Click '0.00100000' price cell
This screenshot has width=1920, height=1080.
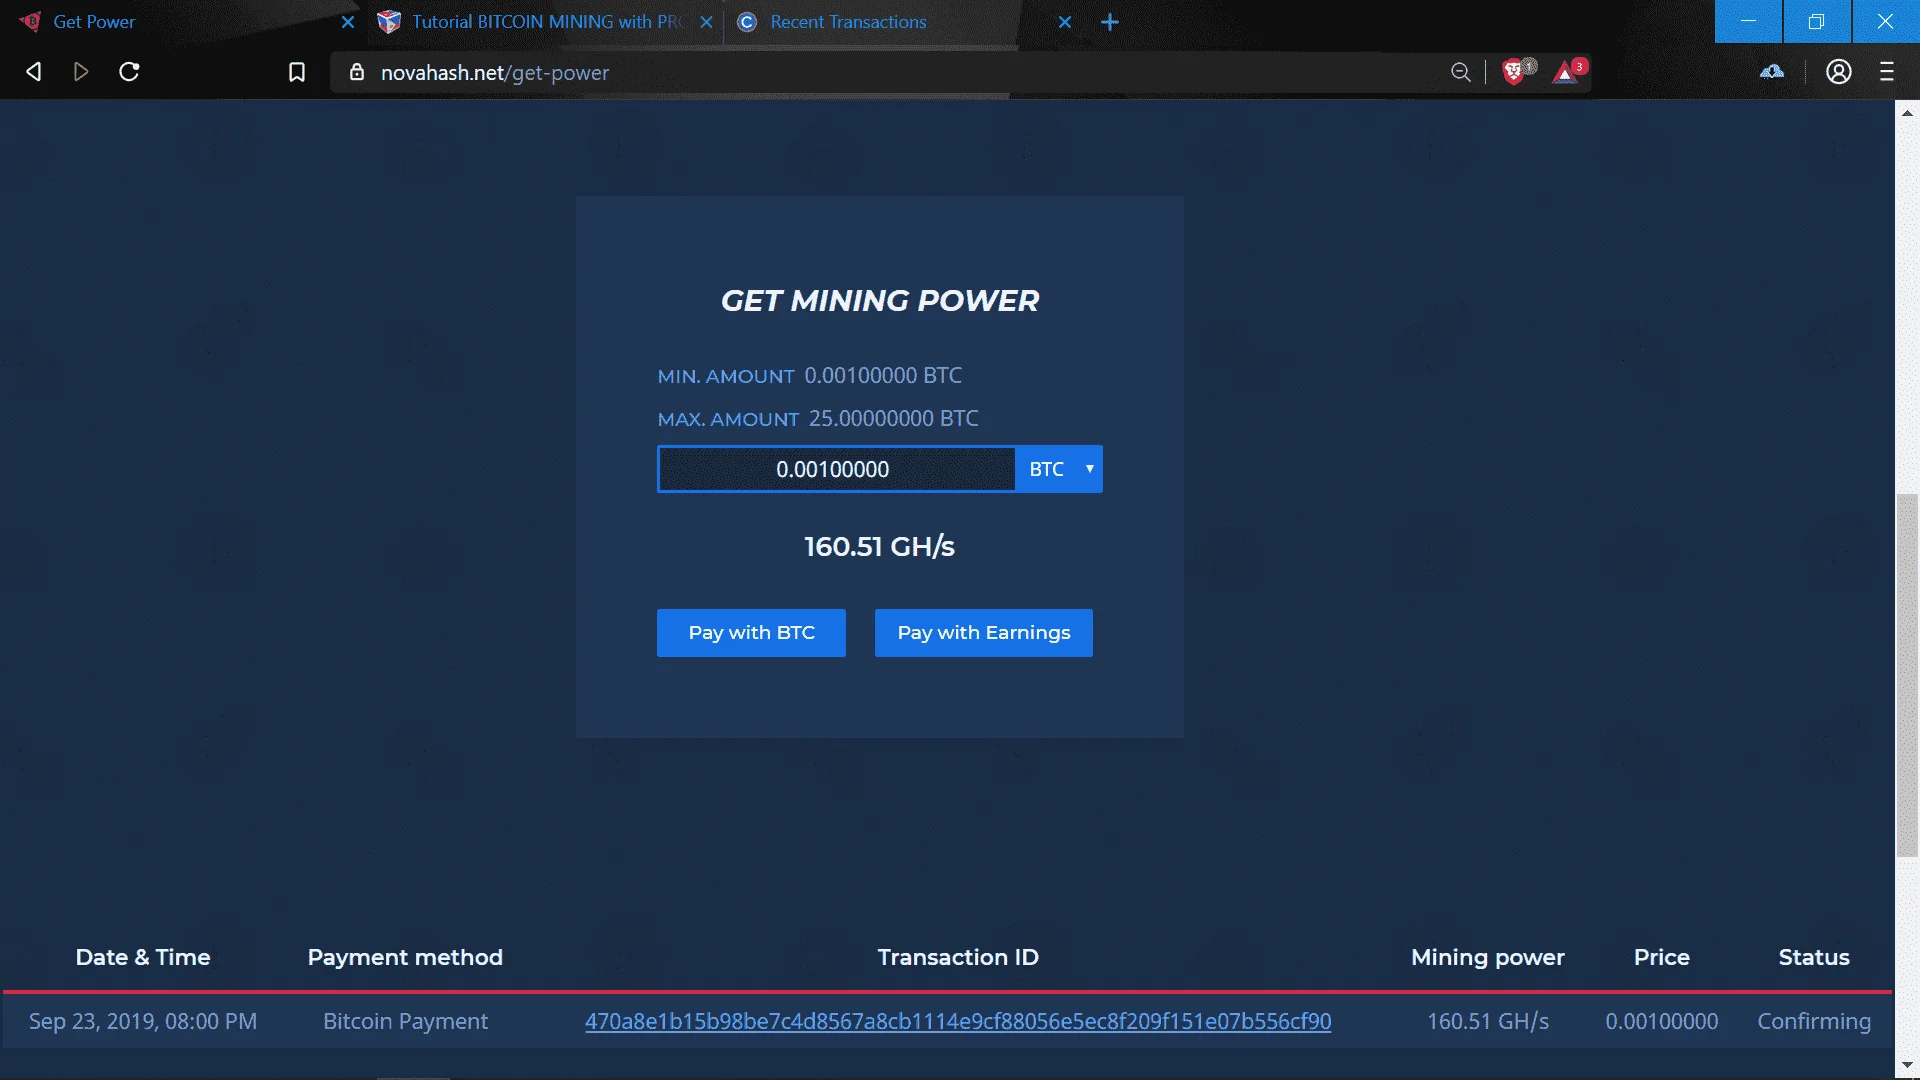coord(1661,1021)
